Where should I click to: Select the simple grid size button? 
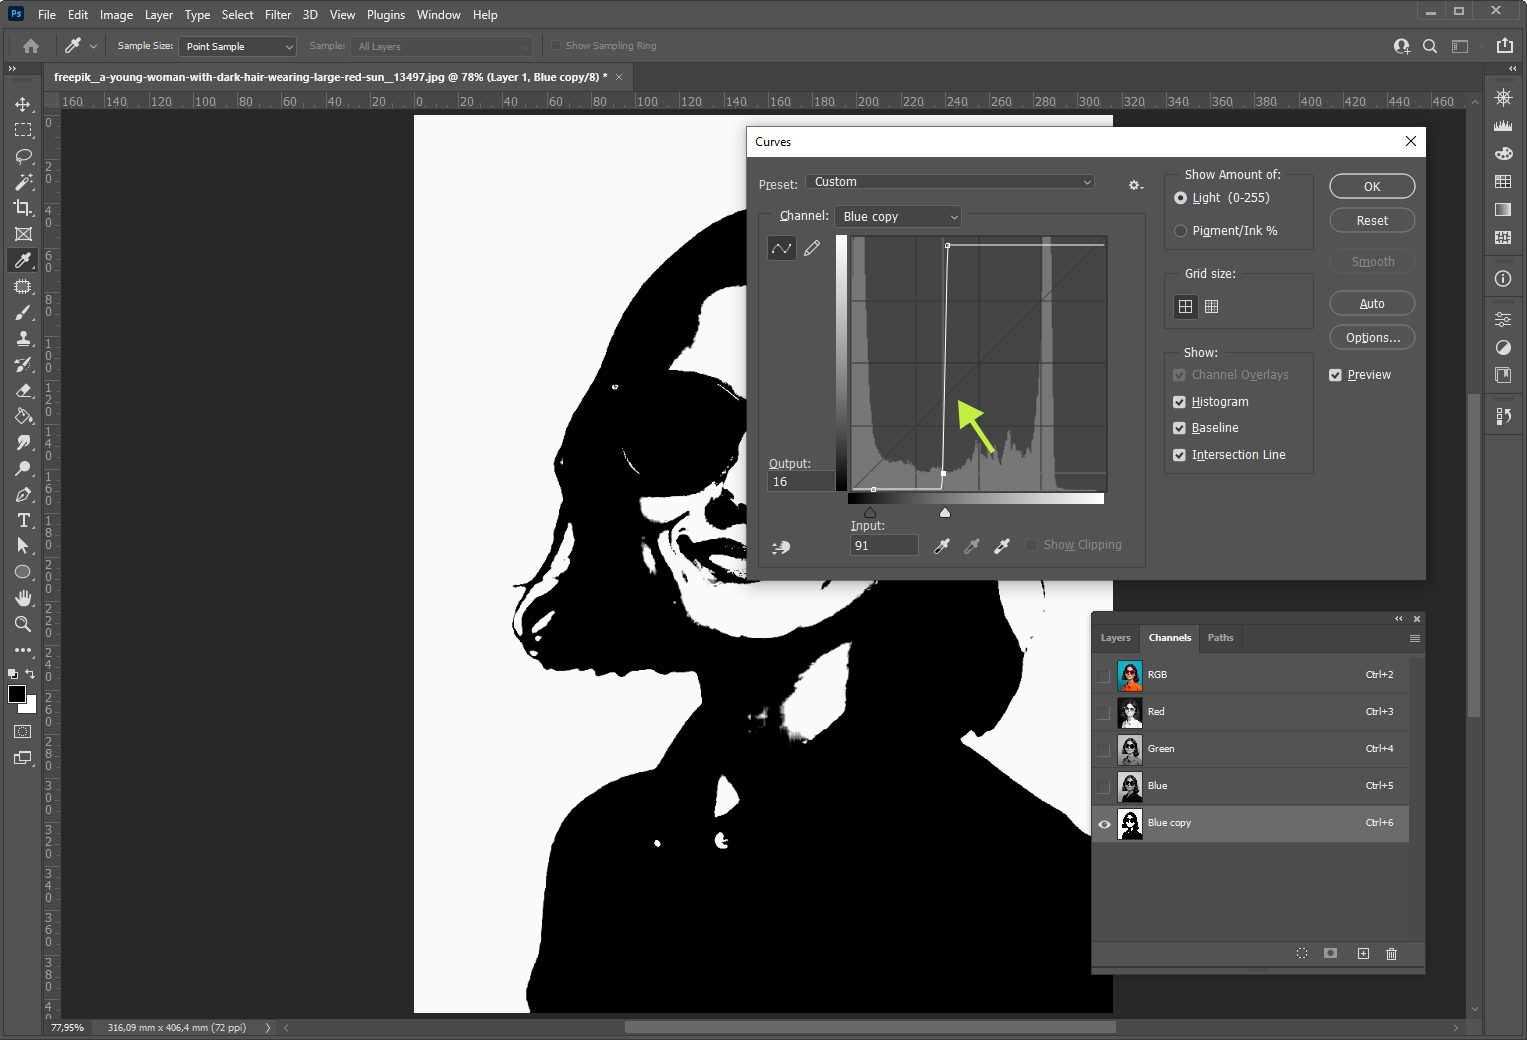[x=1185, y=307]
